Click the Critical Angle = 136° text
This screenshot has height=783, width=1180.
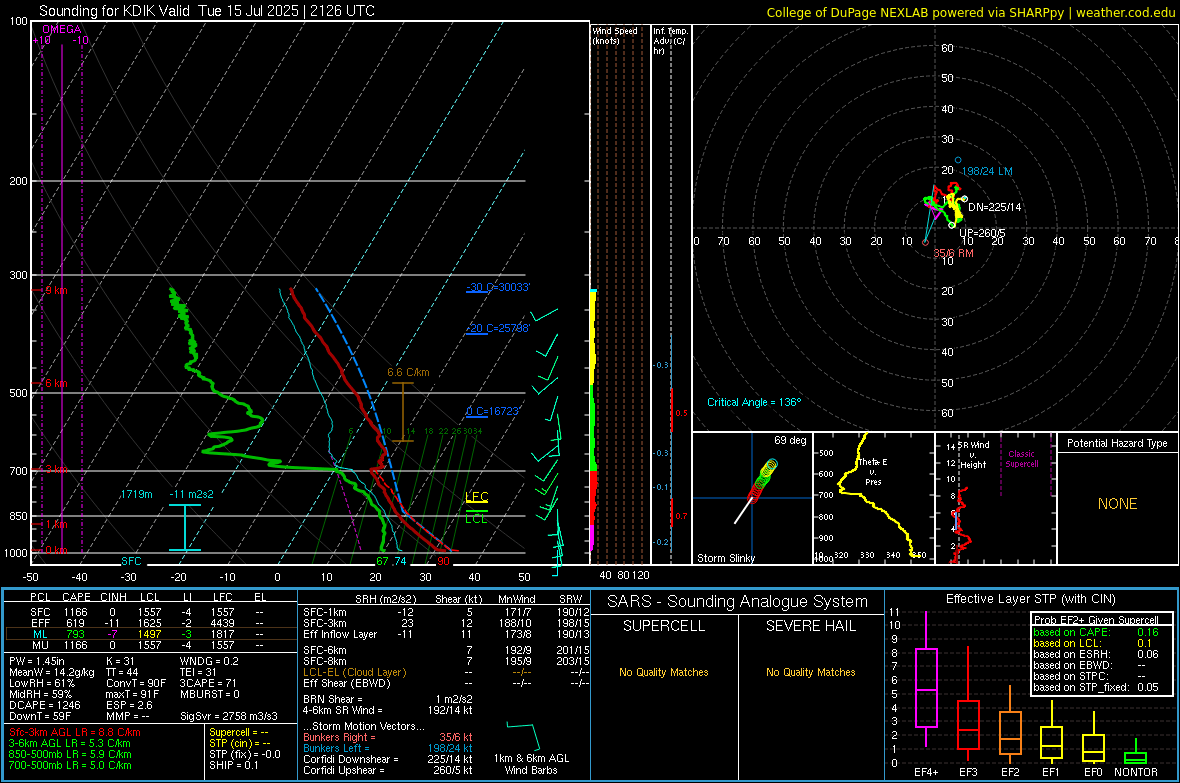tap(754, 402)
